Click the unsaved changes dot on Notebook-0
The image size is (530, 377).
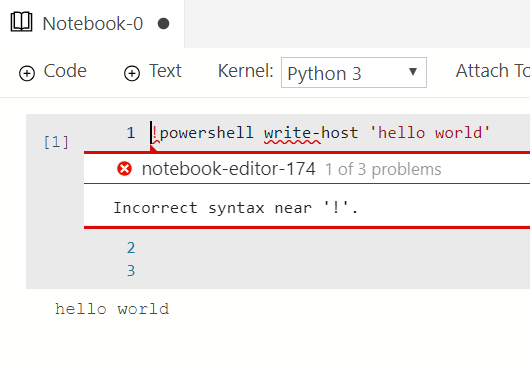(x=164, y=24)
